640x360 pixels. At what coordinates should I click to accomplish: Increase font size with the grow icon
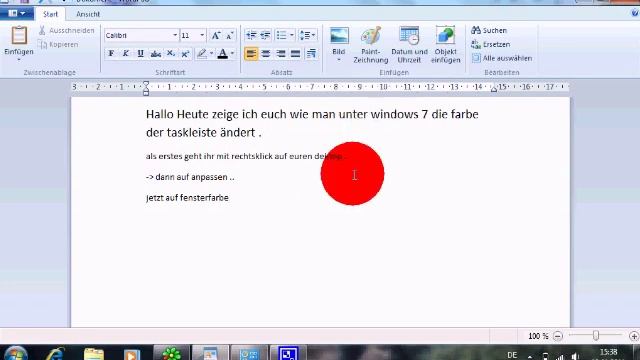pos(216,36)
